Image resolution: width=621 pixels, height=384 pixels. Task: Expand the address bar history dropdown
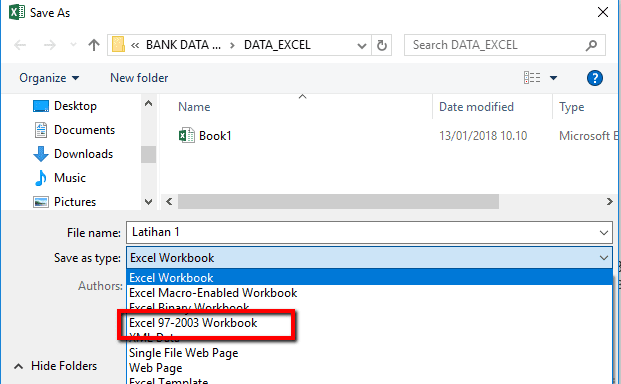[x=362, y=46]
